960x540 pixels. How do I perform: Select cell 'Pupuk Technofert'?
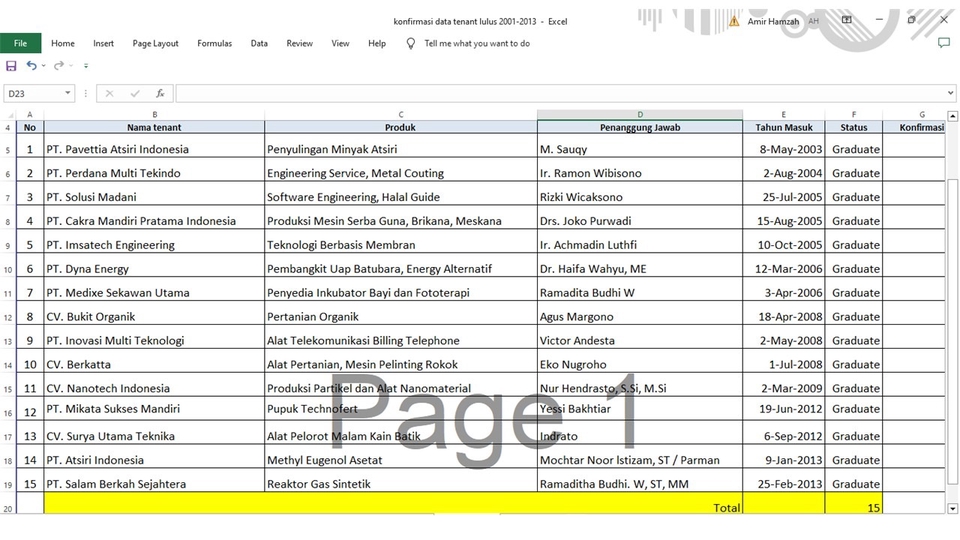pos(401,408)
